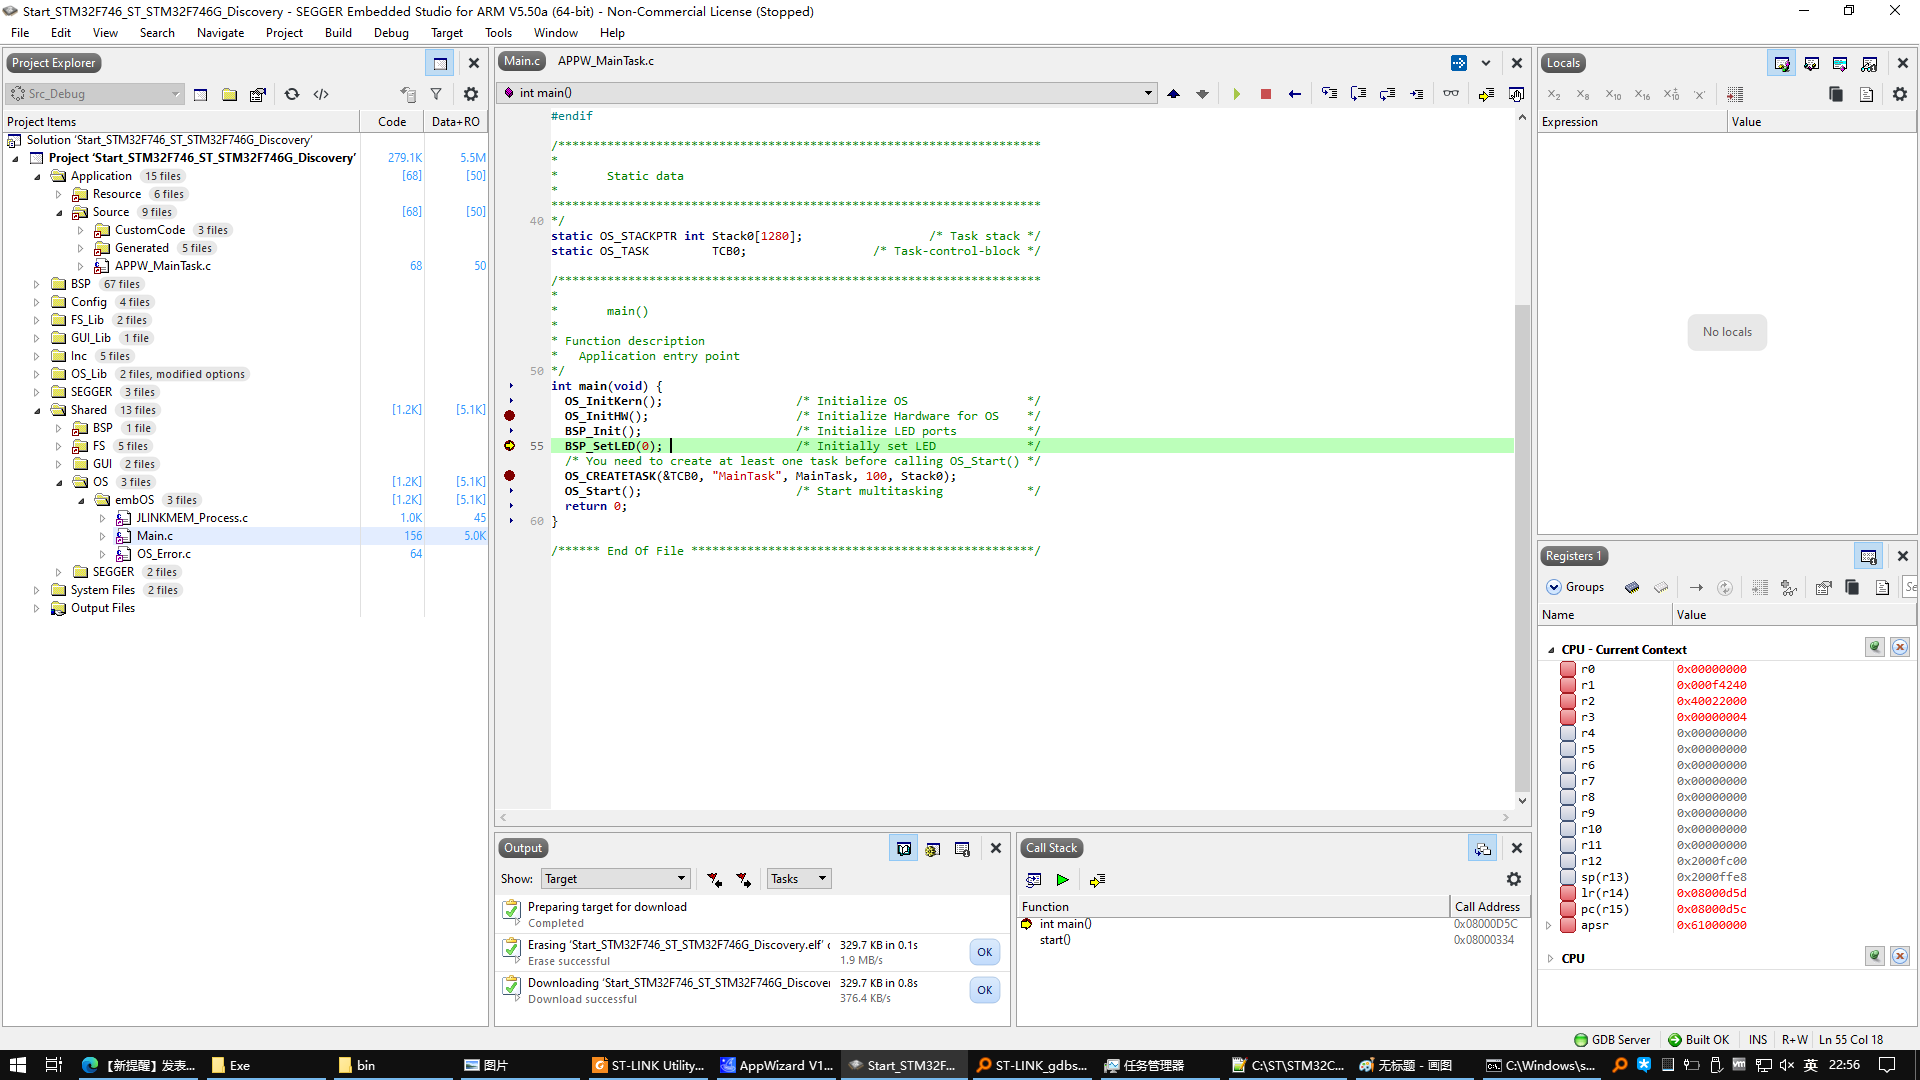
Task: Open the Src_Debug configuration dropdown
Action: click(95, 94)
